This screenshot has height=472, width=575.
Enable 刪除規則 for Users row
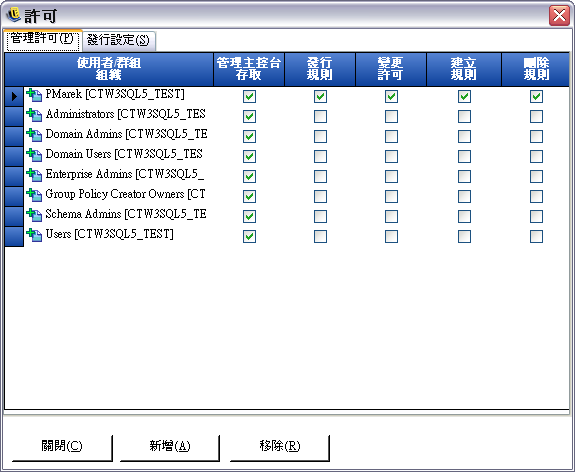(536, 237)
